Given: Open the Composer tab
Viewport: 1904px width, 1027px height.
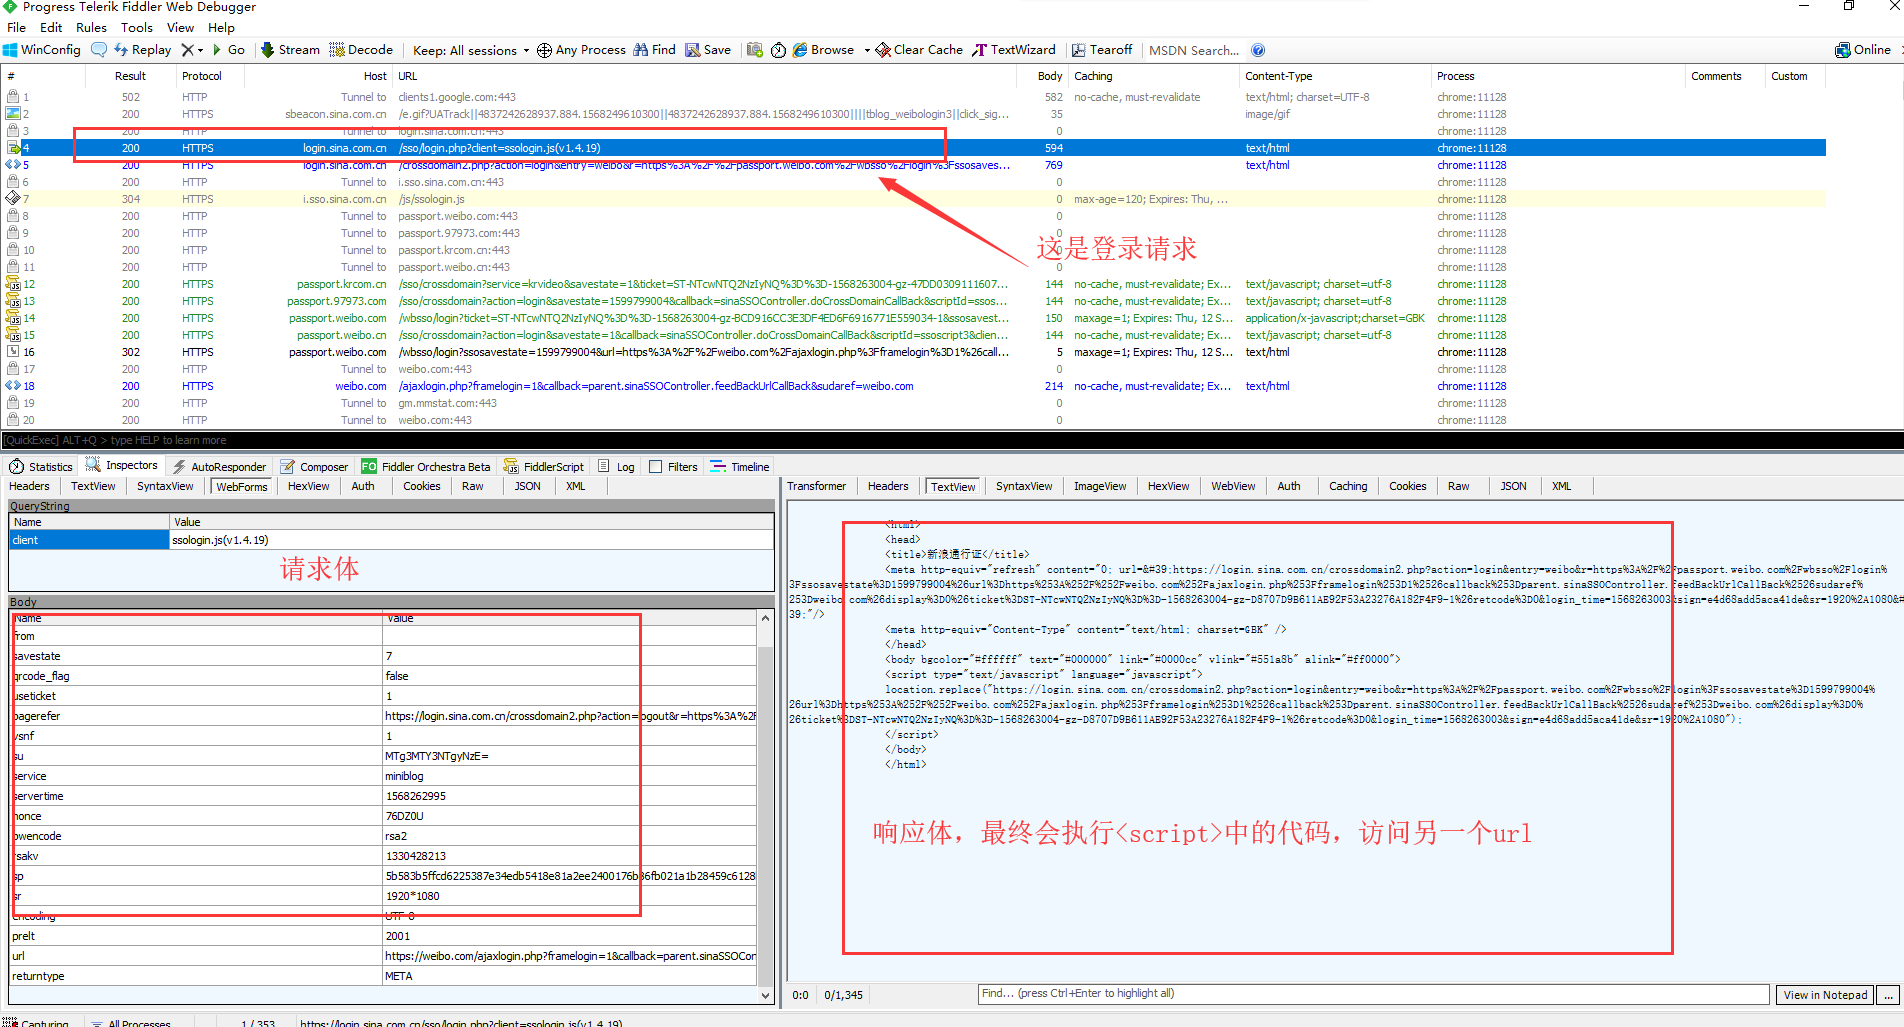Looking at the screenshot, I should 314,467.
